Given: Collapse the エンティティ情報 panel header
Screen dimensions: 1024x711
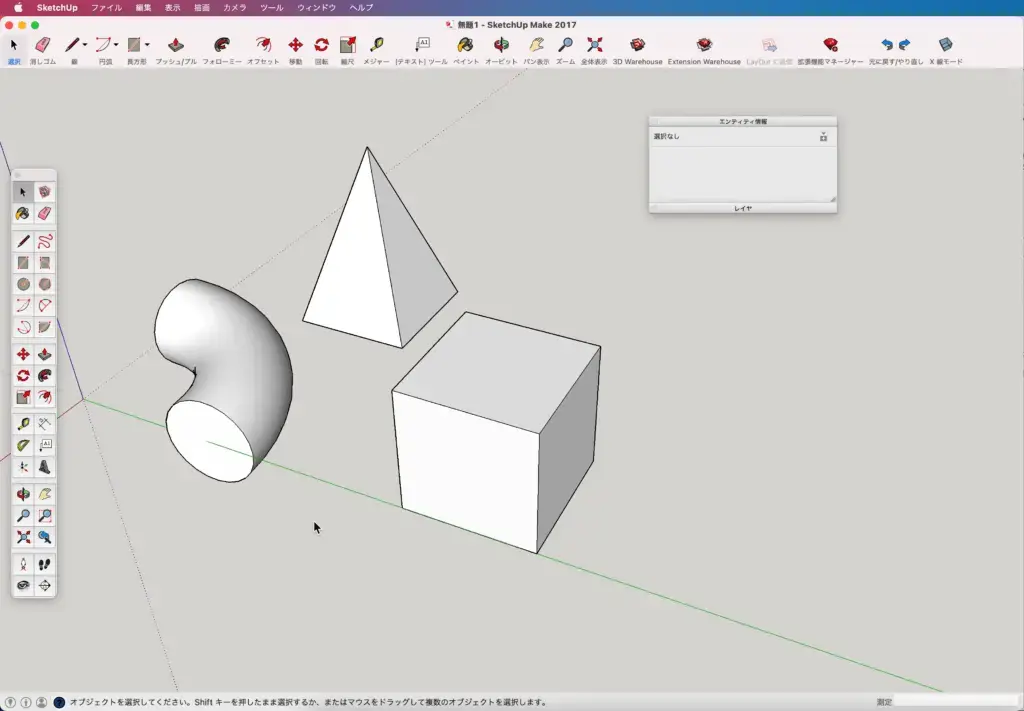Looking at the screenshot, I should pyautogui.click(x=743, y=121).
